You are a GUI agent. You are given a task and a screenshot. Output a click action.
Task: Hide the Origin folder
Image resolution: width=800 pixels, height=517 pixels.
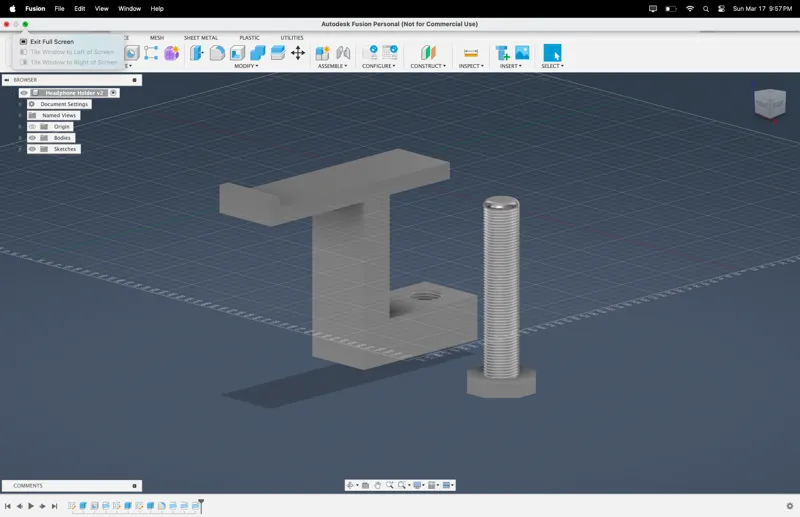pos(32,127)
